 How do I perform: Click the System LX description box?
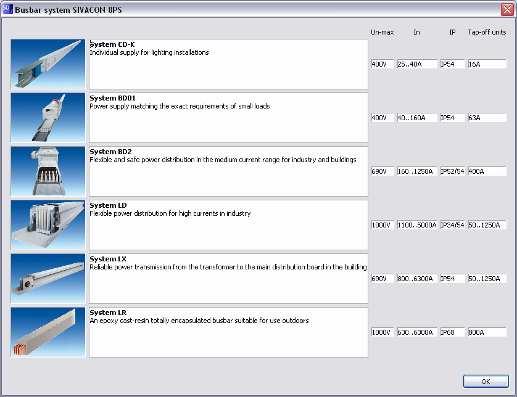(228, 279)
